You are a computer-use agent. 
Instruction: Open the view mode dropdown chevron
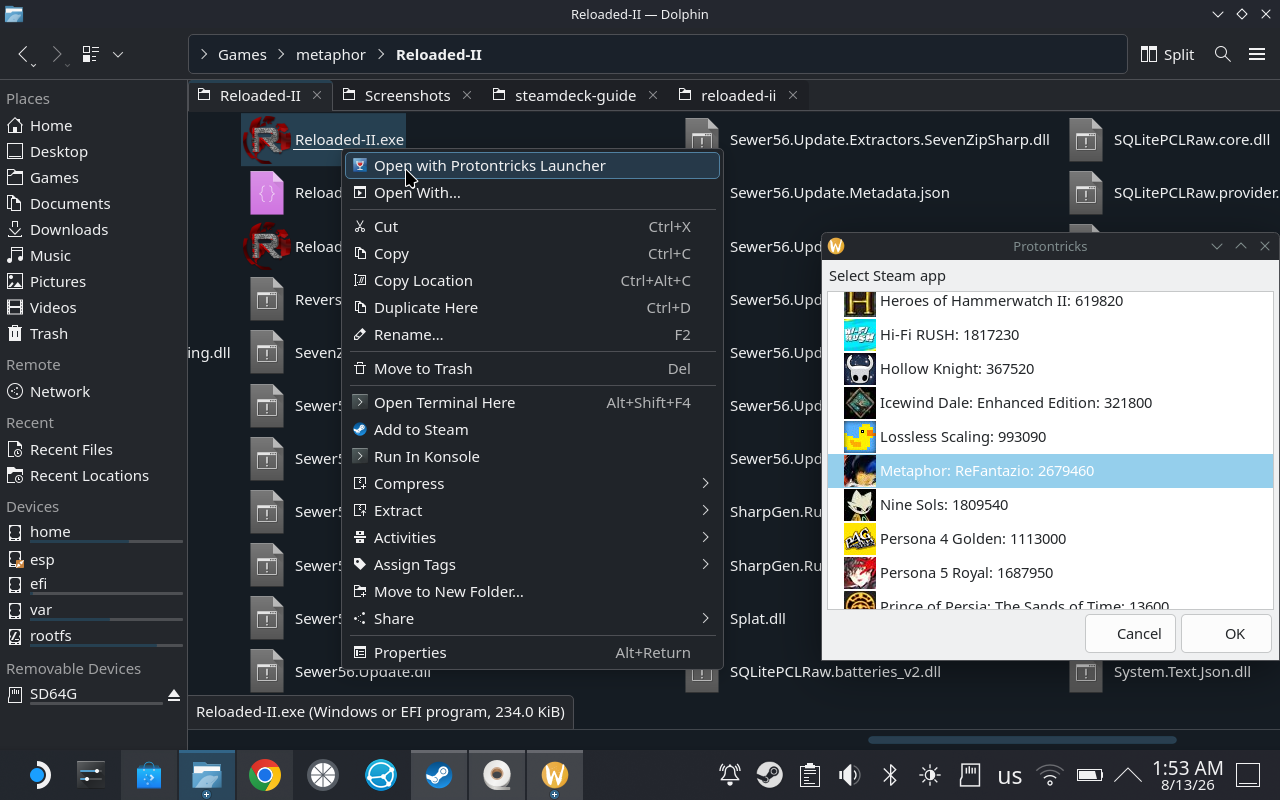[x=118, y=54]
